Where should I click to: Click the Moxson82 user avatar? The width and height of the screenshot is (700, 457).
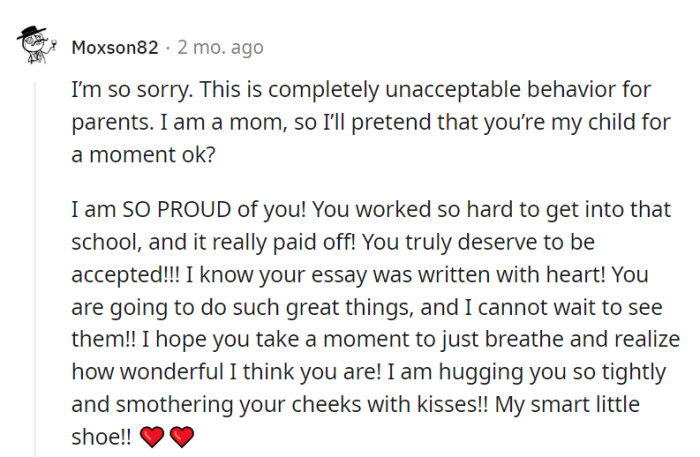point(37,44)
